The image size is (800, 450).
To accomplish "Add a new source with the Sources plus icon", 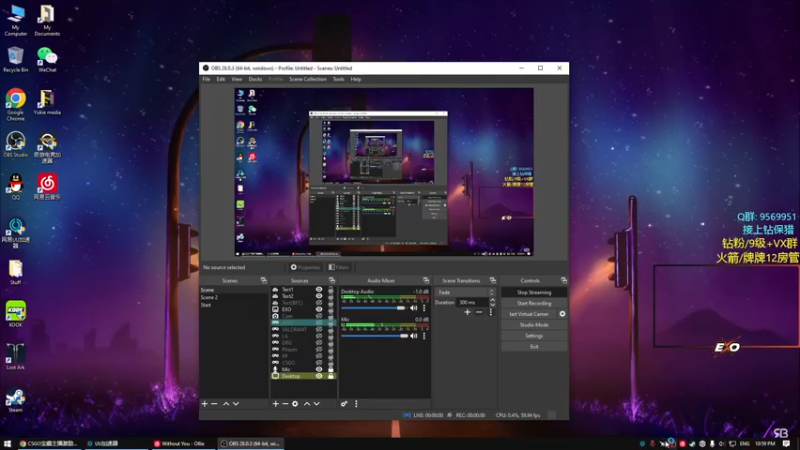I will pyautogui.click(x=276, y=404).
